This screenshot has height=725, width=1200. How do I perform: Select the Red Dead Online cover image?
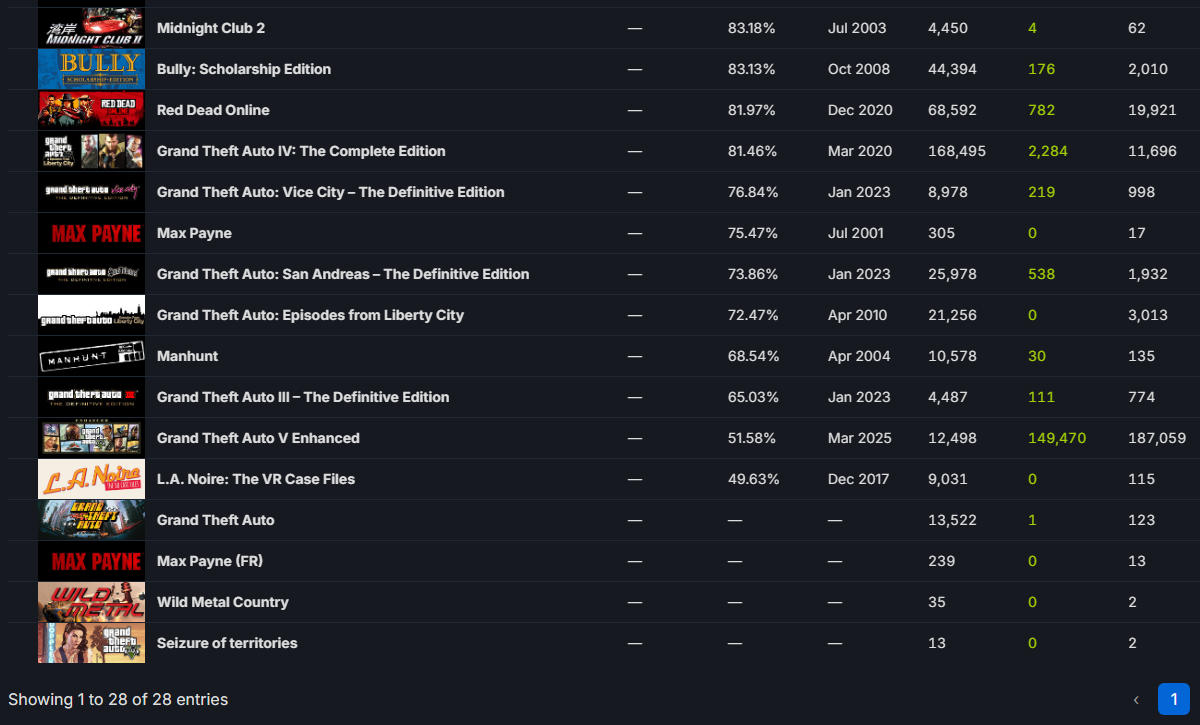point(91,110)
